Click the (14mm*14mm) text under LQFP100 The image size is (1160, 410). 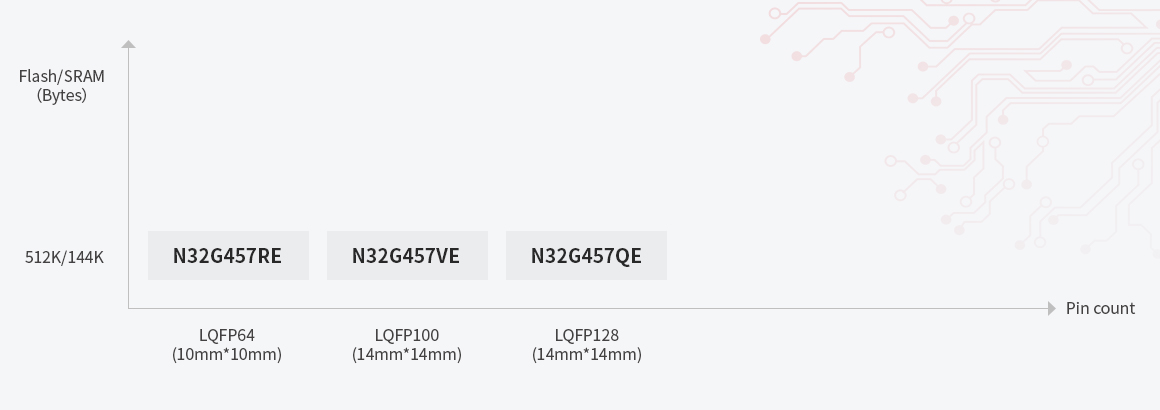[x=407, y=354]
